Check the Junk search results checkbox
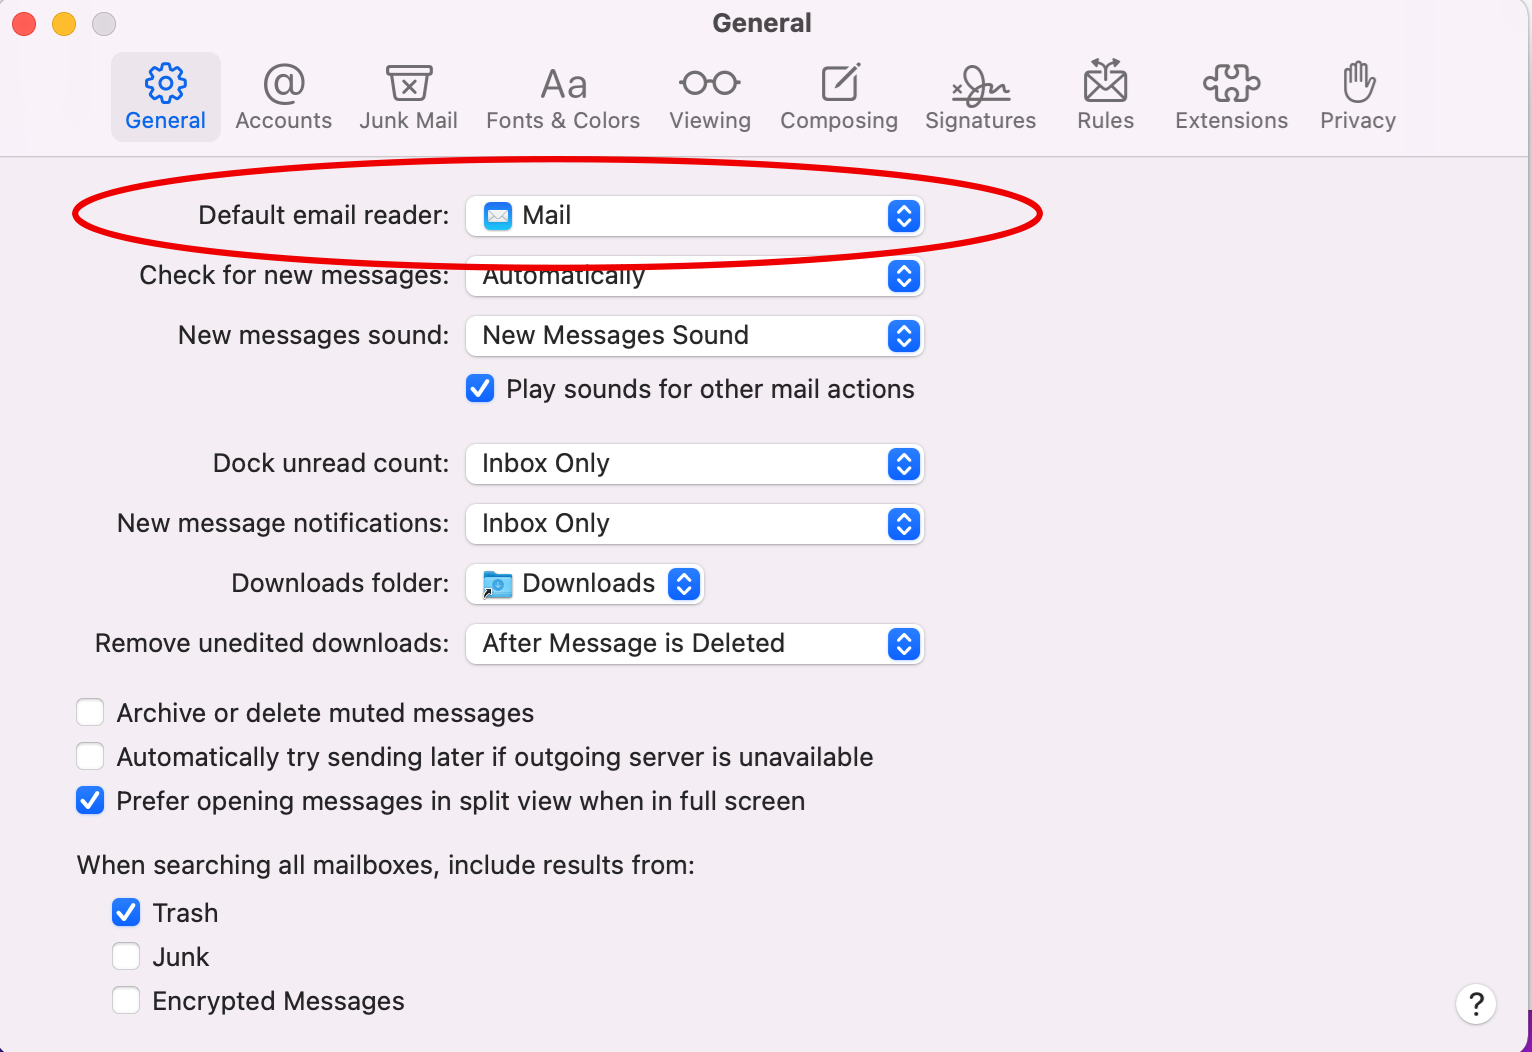The height and width of the screenshot is (1052, 1532). click(126, 956)
